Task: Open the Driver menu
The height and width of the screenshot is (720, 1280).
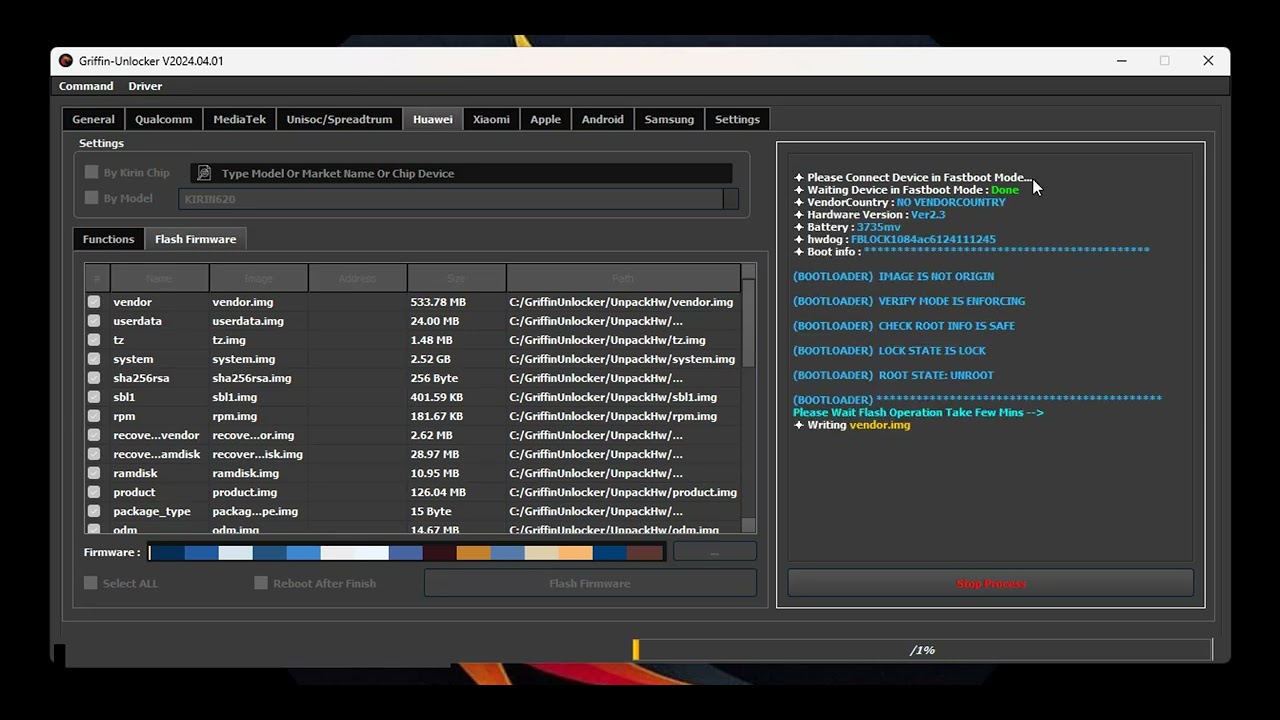Action: (145, 86)
